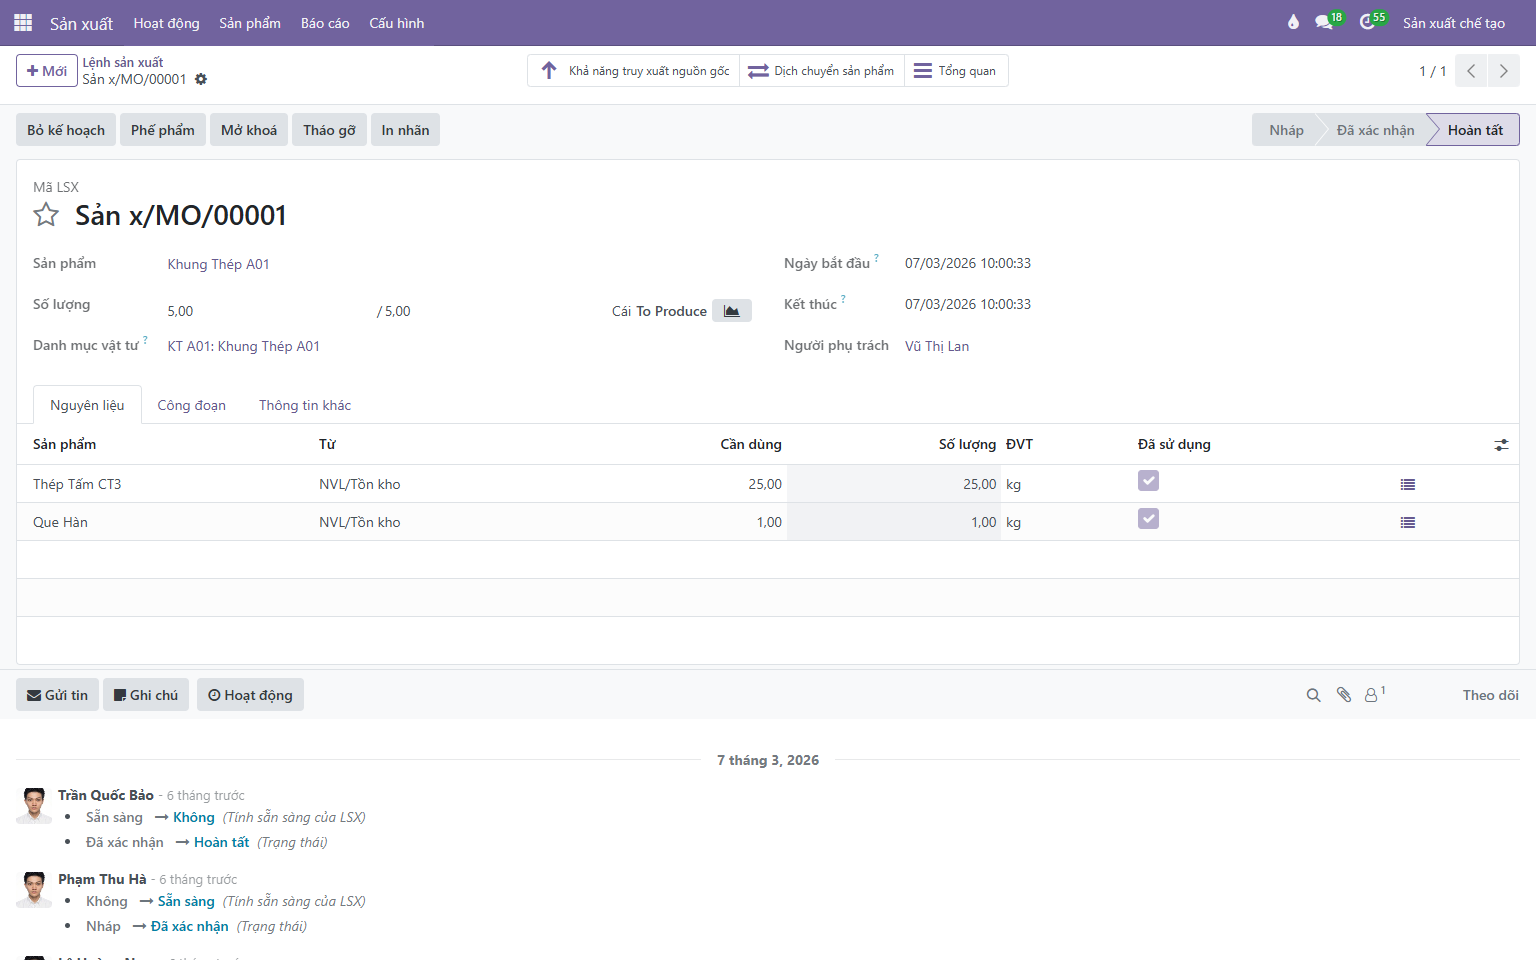Toggle Đã sử dụng checkbox for Que Hàn
The width and height of the screenshot is (1536, 960).
click(1148, 519)
